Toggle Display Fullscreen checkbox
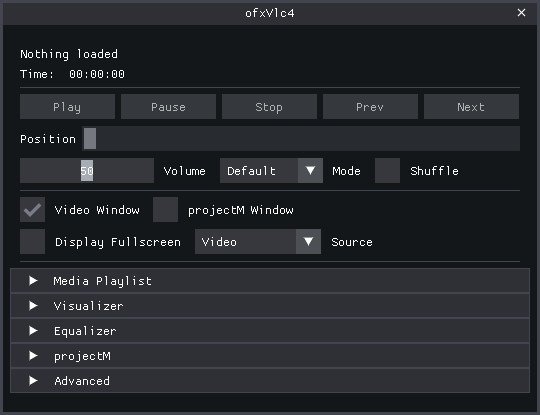The image size is (540, 415). pos(32,241)
